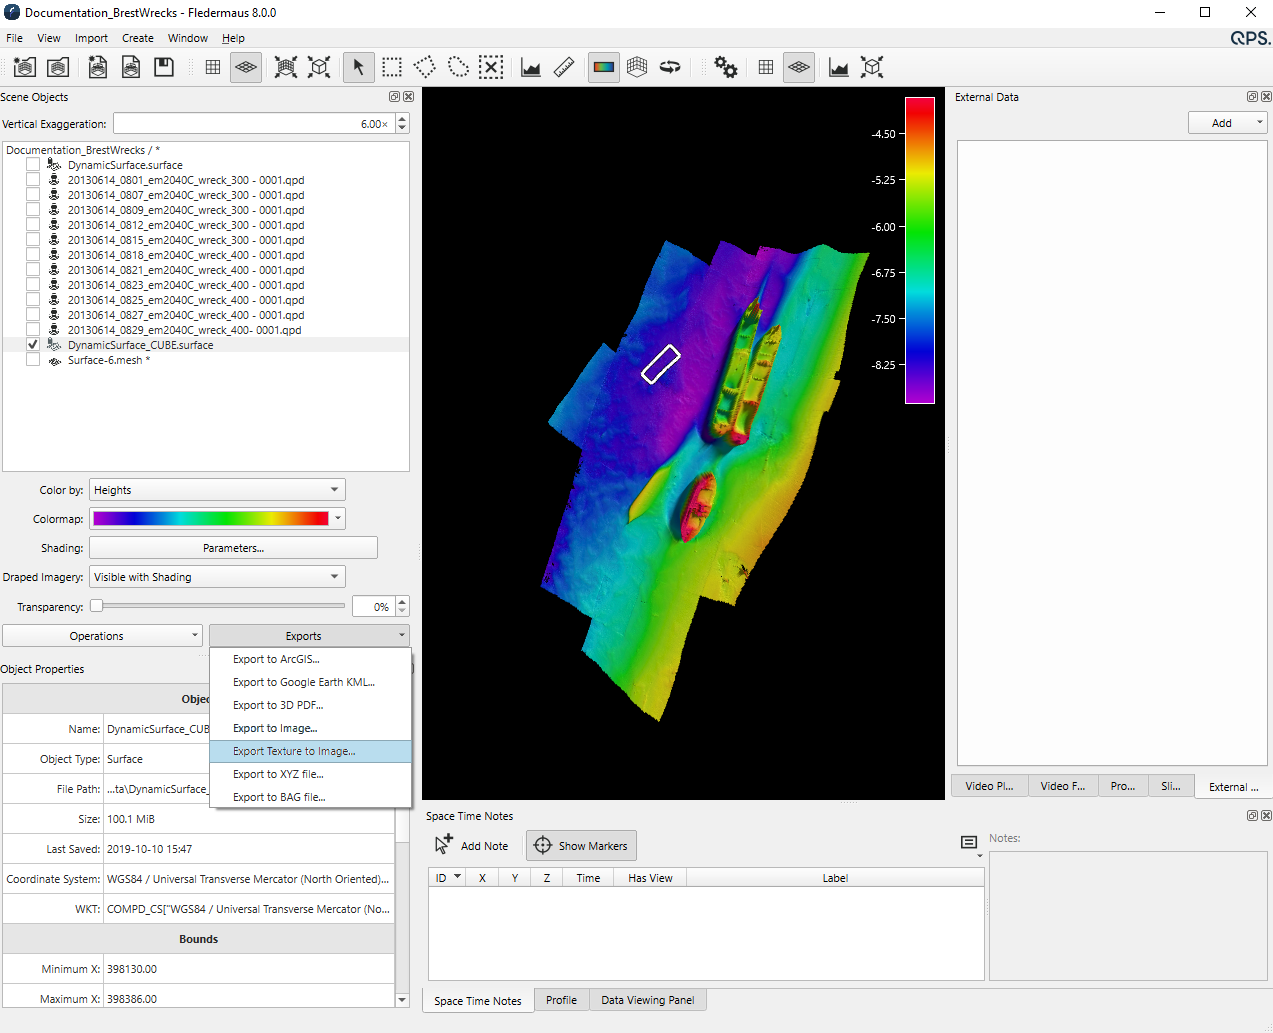Open the Color by Heights dropdown
Image resolution: width=1273 pixels, height=1033 pixels.
[217, 490]
